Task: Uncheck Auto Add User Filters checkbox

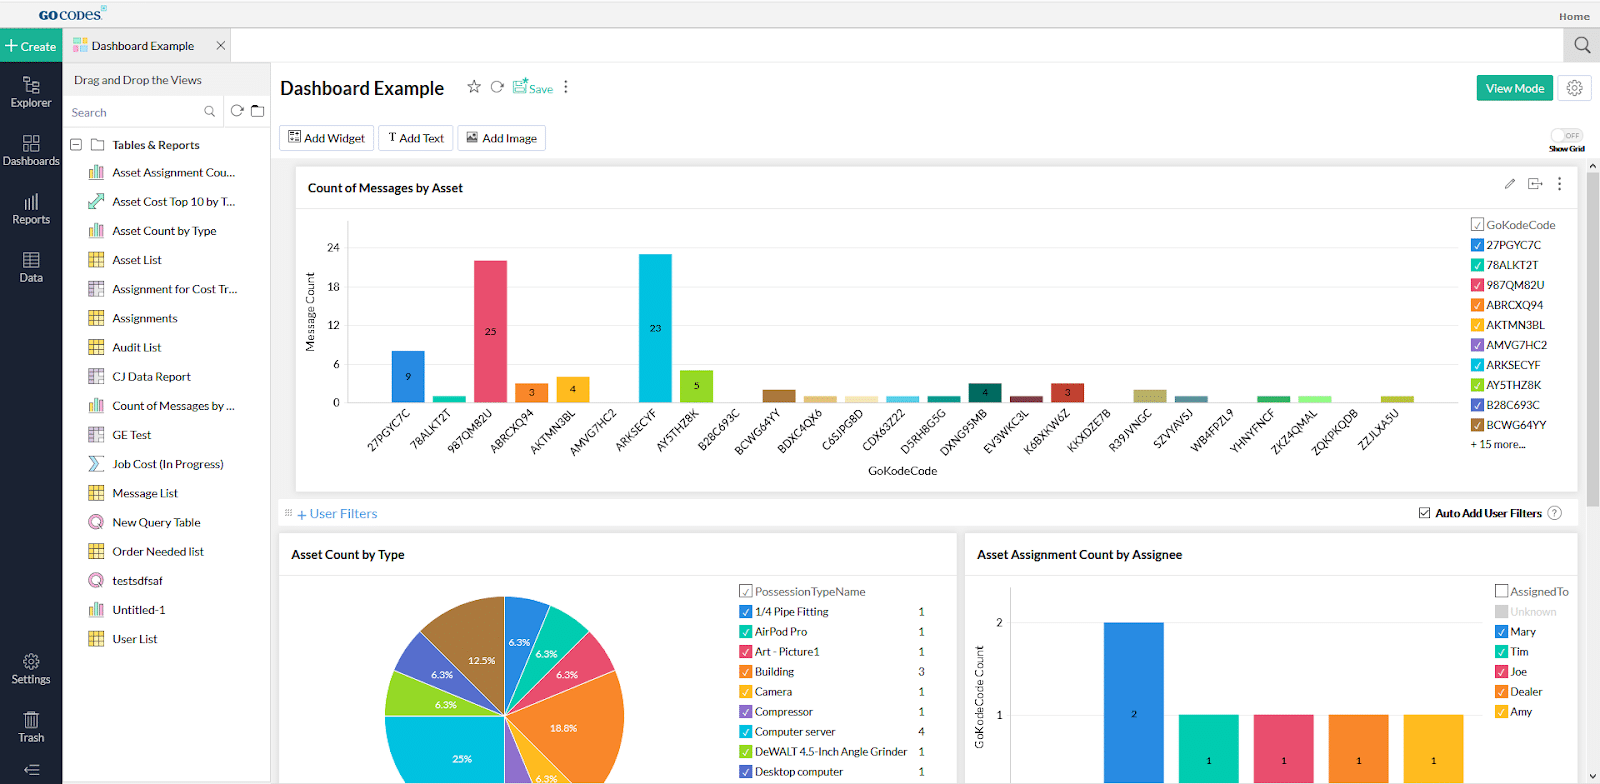Action: click(1424, 513)
